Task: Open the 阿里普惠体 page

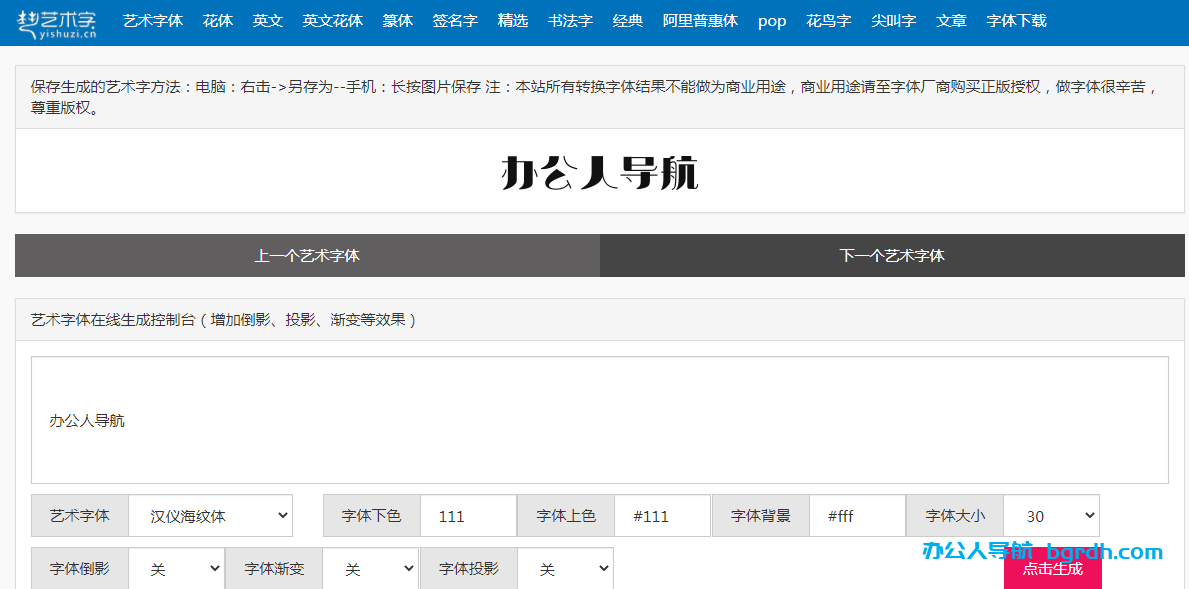Action: pyautogui.click(x=700, y=20)
